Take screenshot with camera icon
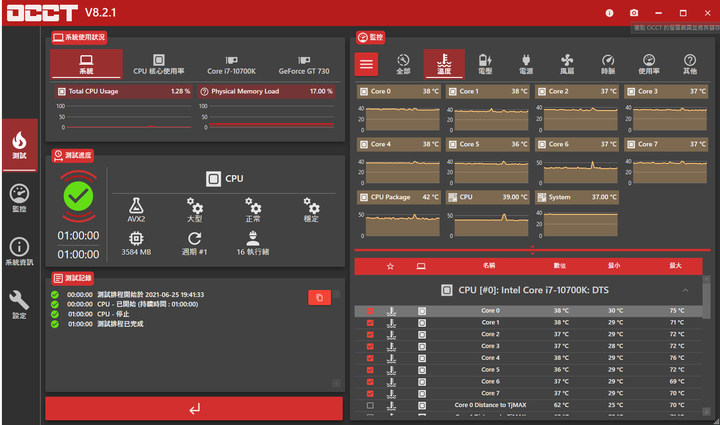Screen dimensions: 720x425 pos(634,13)
